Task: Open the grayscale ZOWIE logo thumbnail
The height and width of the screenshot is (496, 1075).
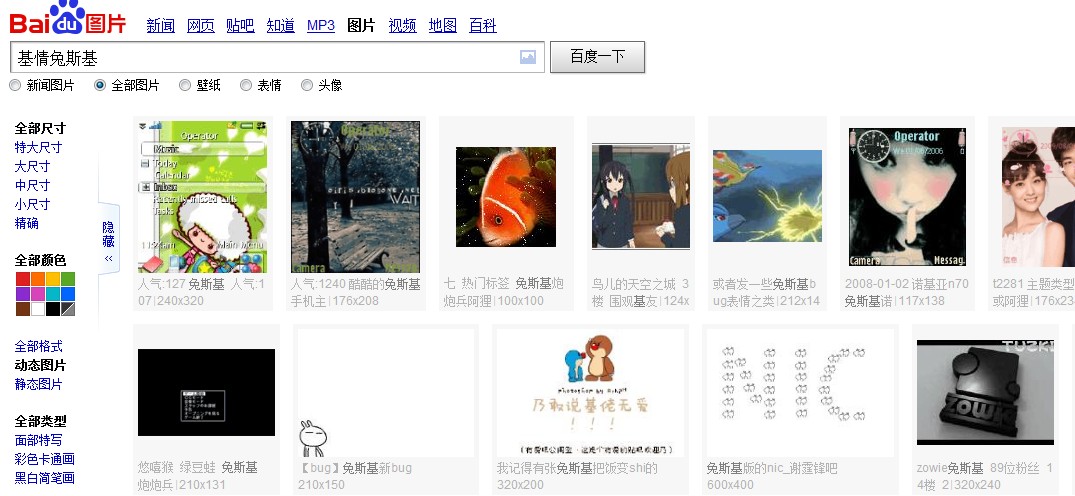Action: click(985, 392)
